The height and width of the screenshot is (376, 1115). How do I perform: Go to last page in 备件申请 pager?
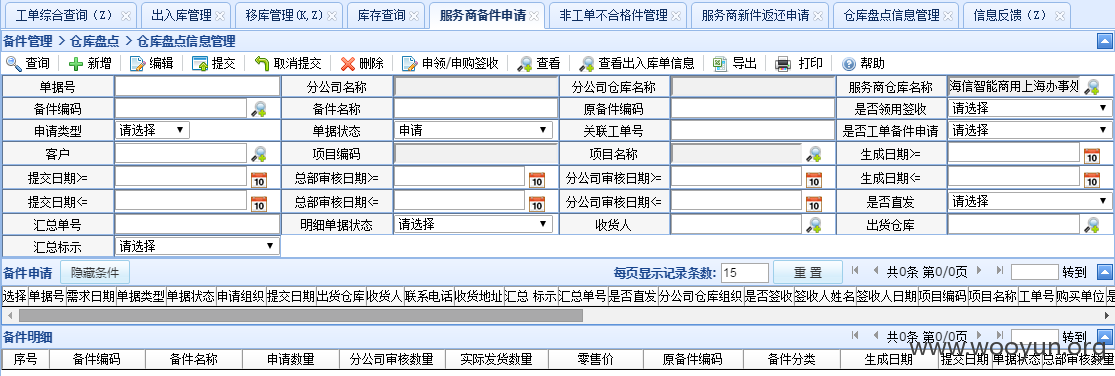click(999, 271)
